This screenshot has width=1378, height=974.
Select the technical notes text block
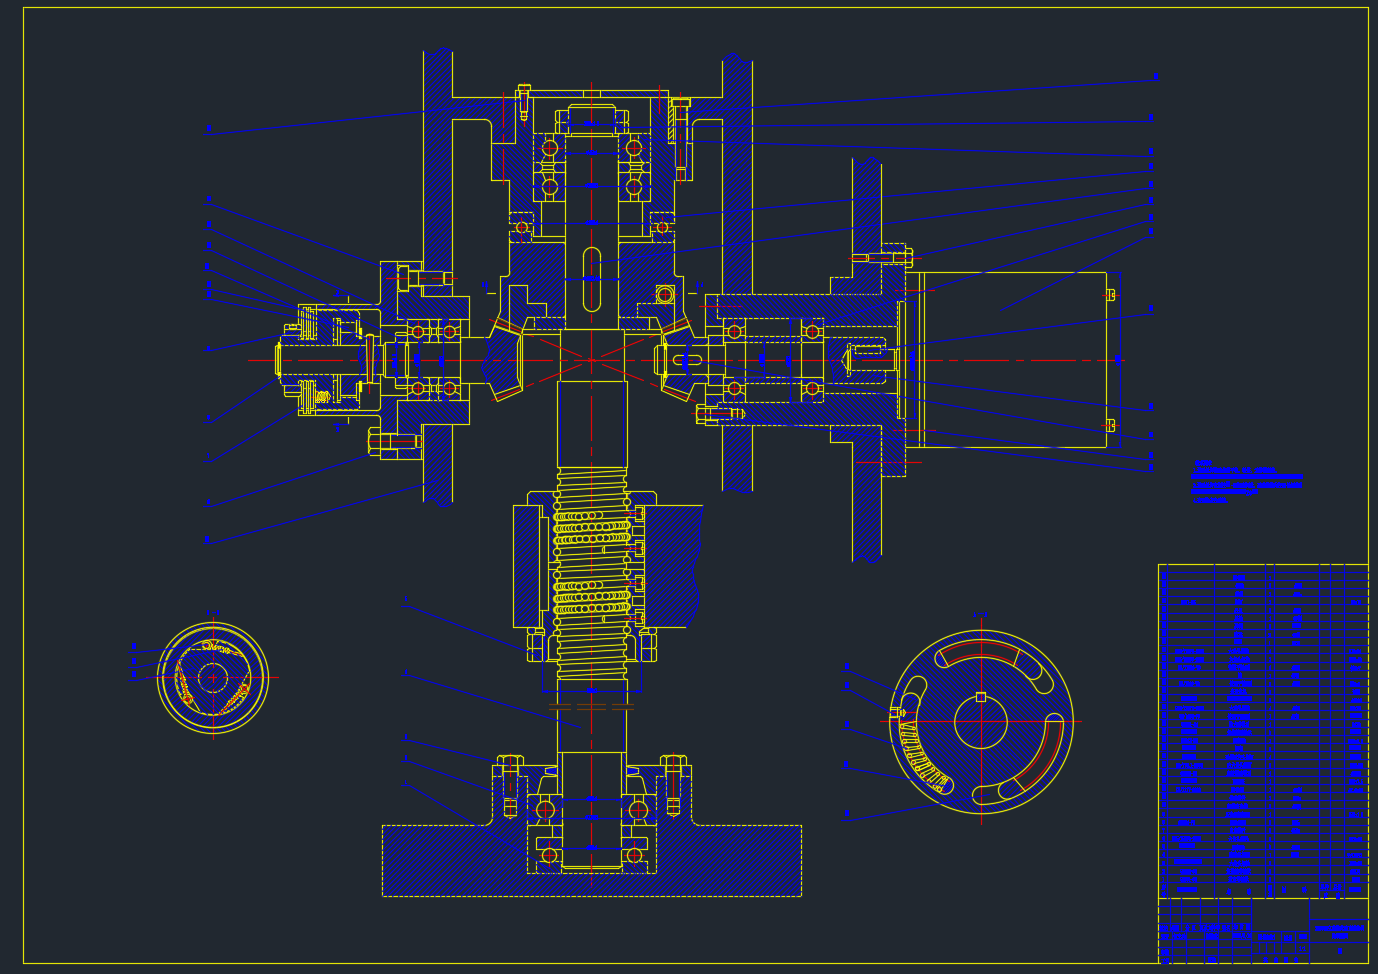coord(1247,481)
